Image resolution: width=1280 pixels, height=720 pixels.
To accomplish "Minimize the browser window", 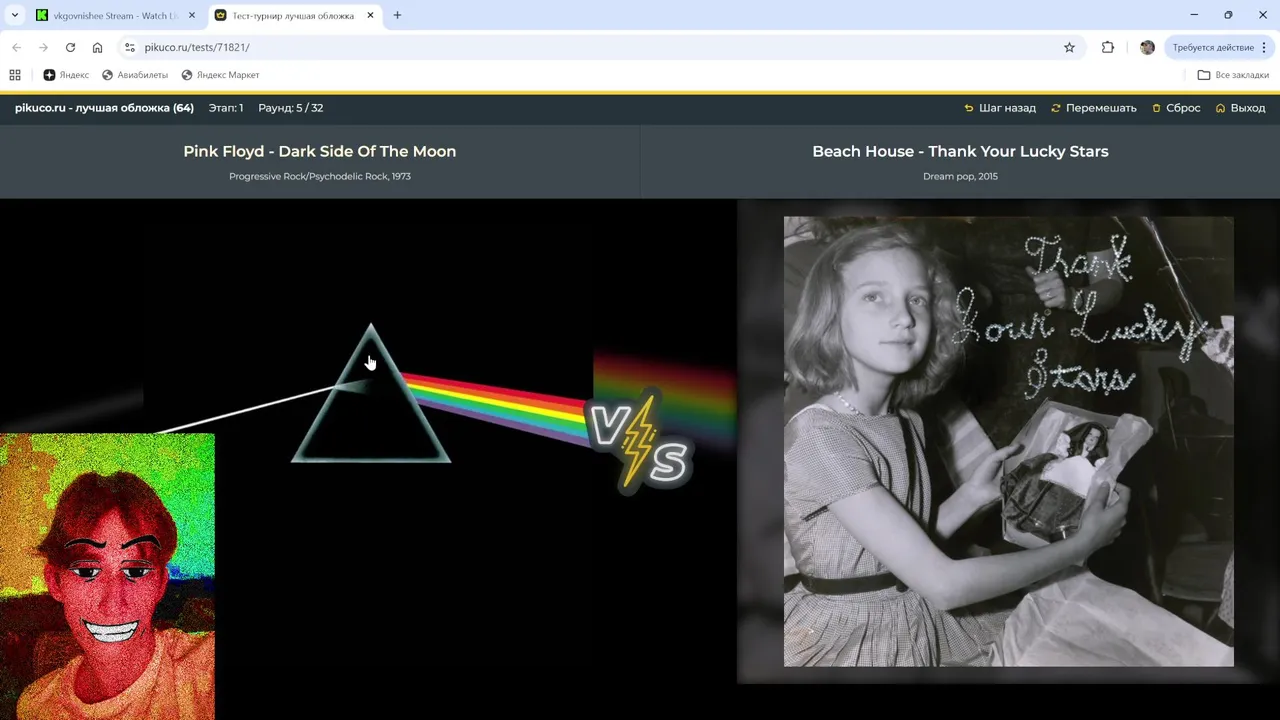I will coord(1194,15).
